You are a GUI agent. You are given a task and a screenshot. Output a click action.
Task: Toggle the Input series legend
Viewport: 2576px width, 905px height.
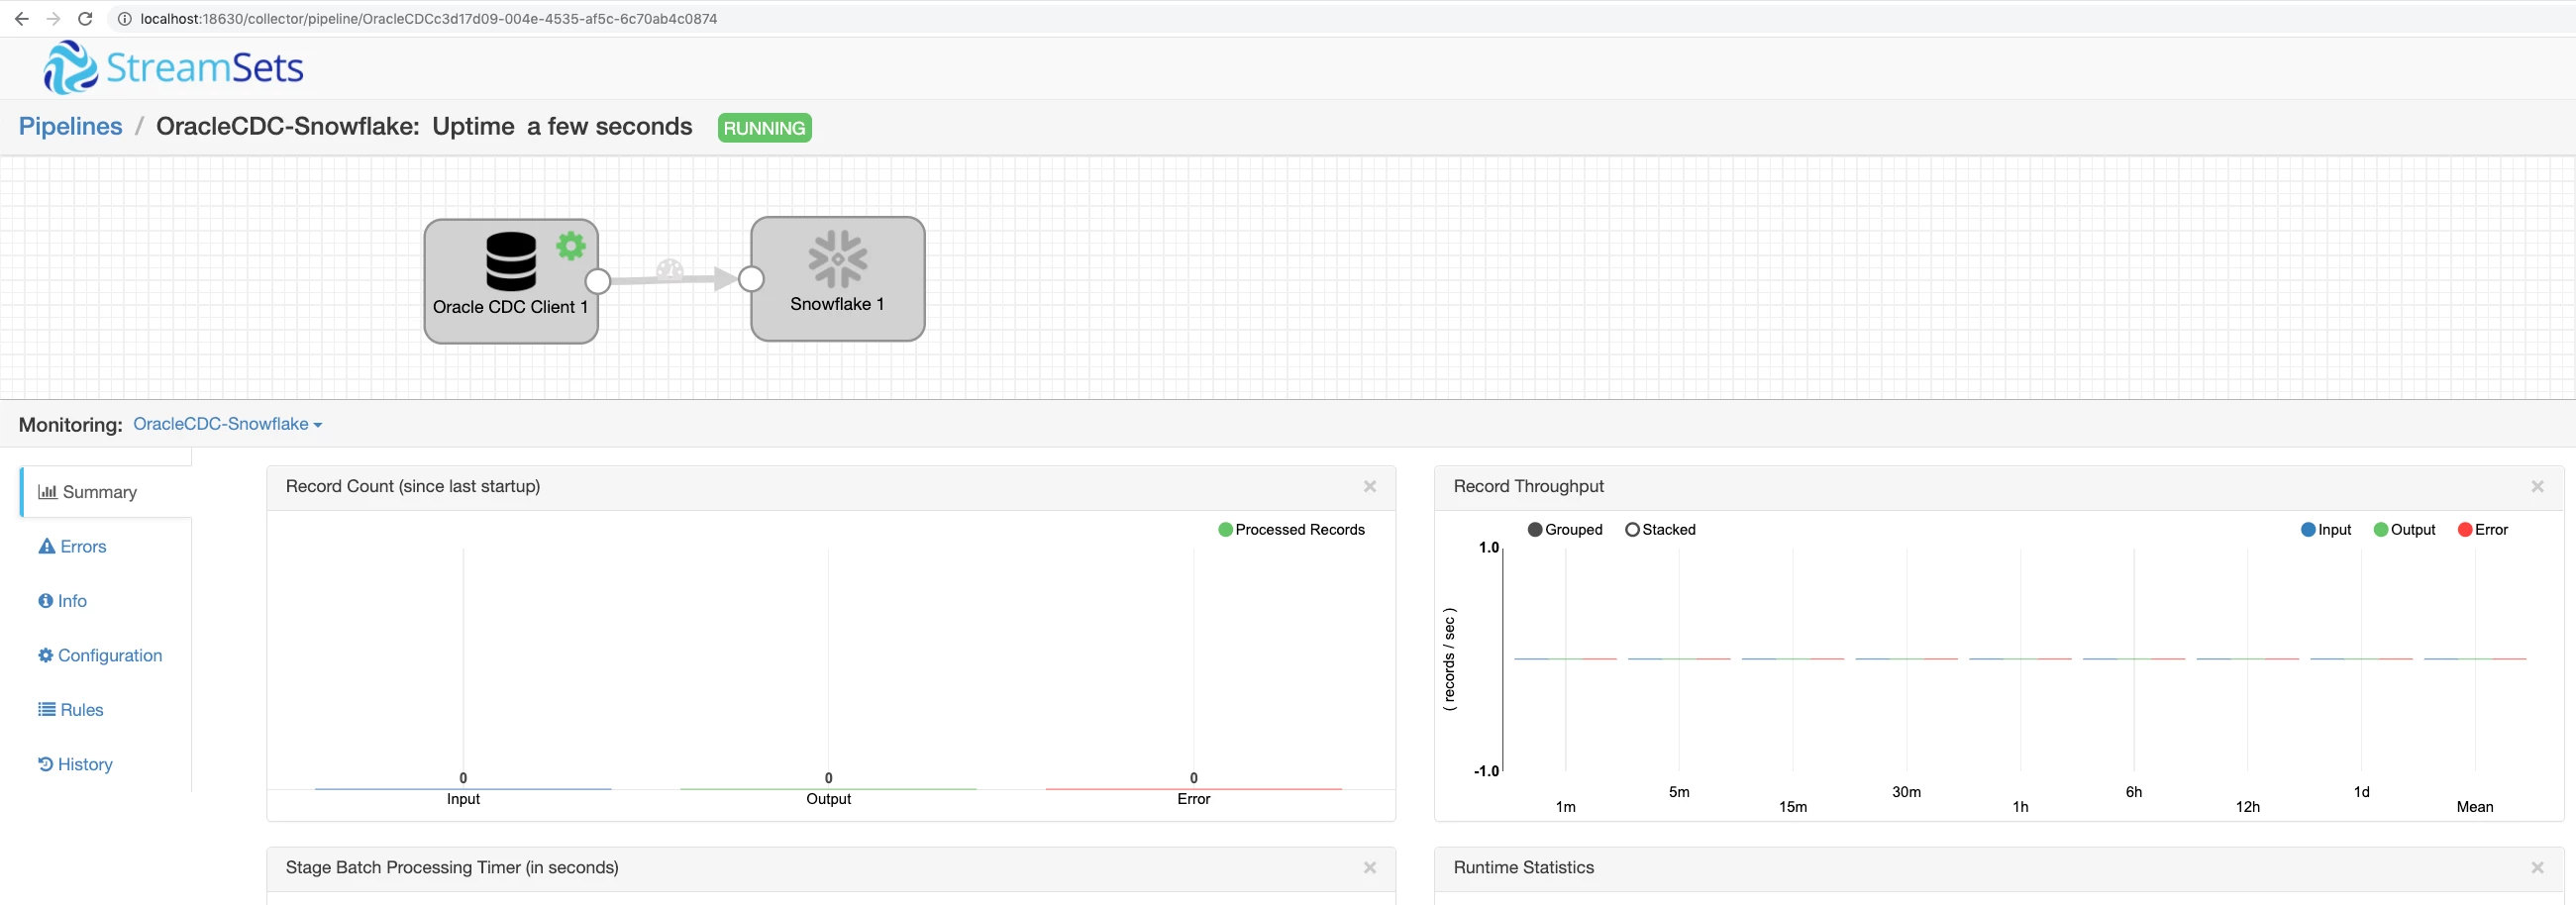(2326, 529)
